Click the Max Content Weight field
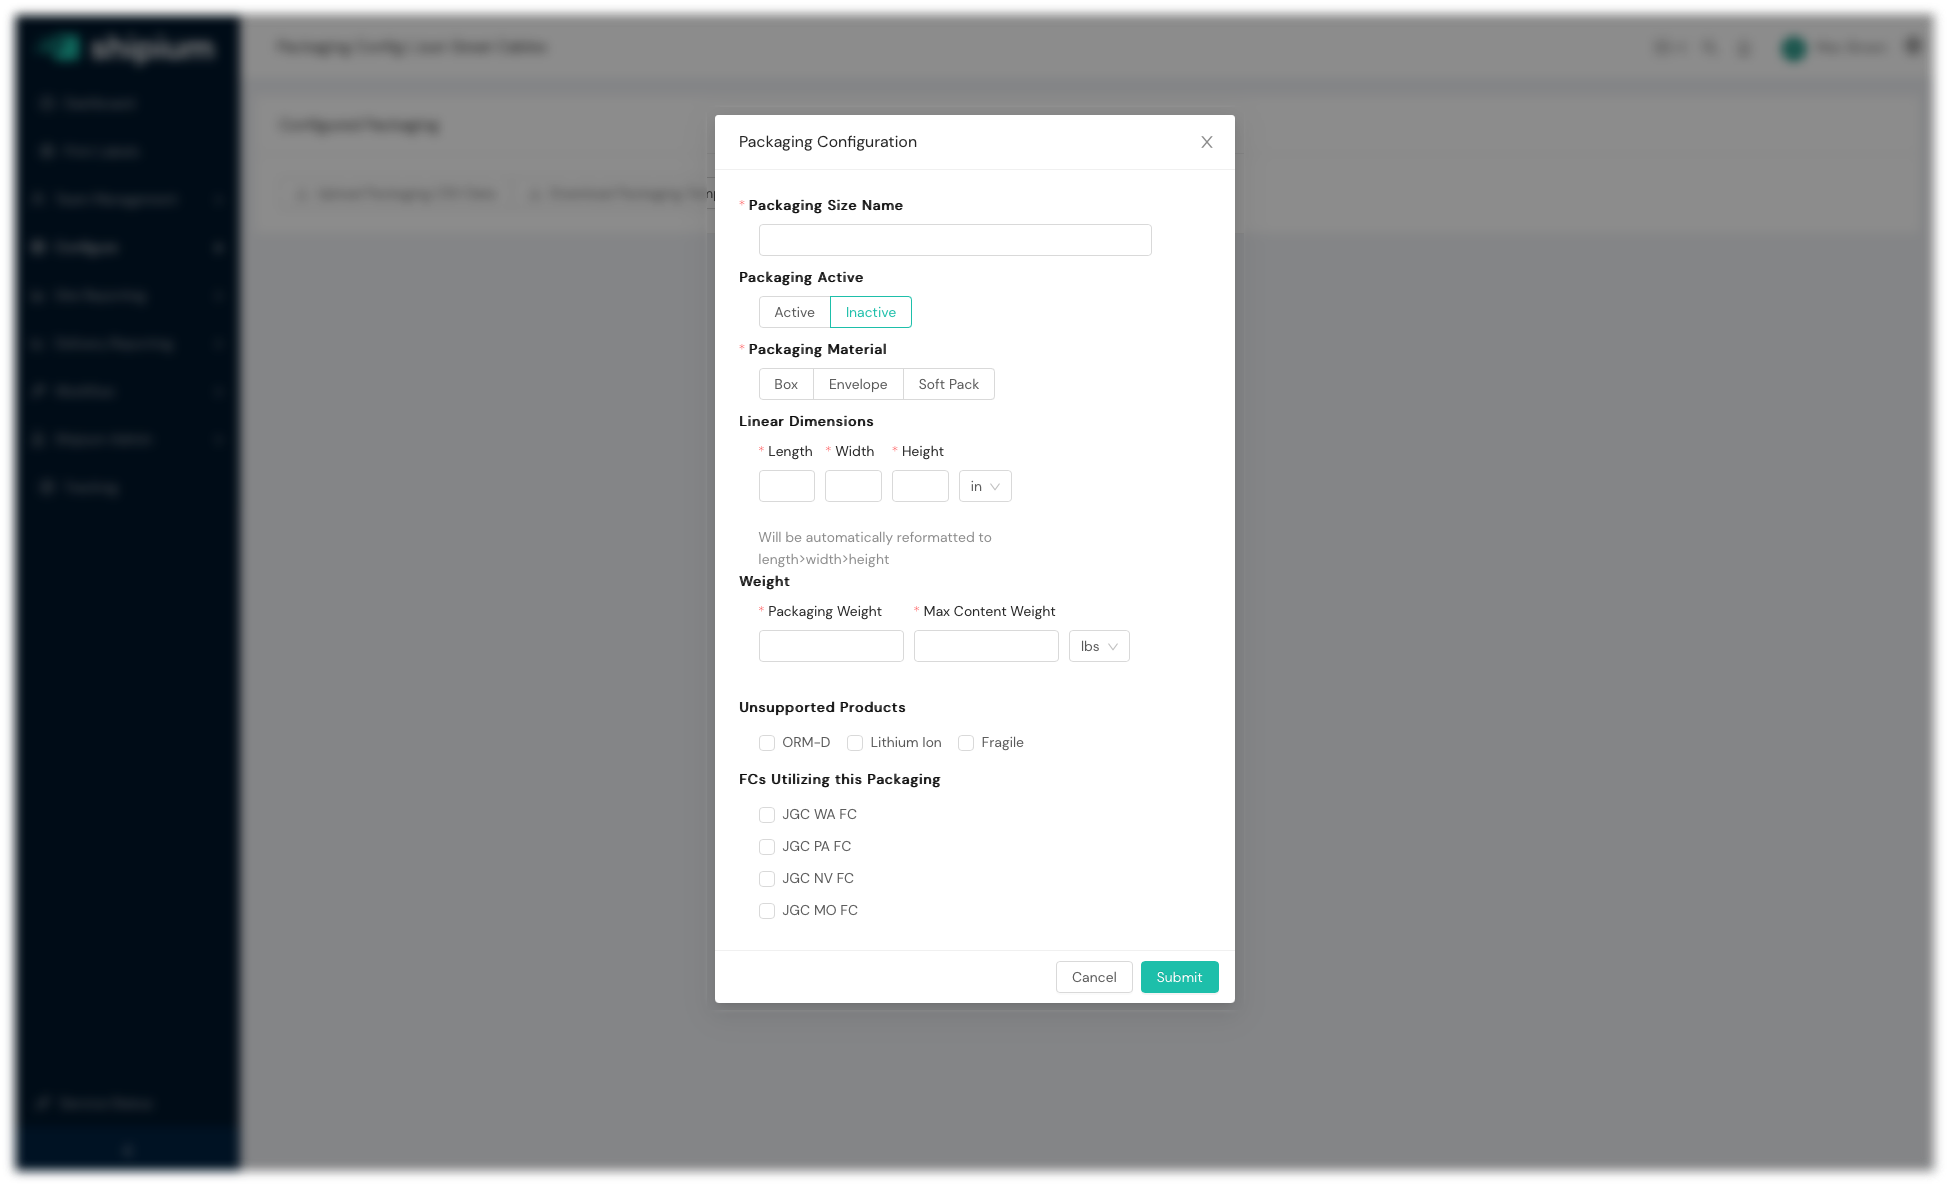The width and height of the screenshot is (1949, 1186). [985, 646]
